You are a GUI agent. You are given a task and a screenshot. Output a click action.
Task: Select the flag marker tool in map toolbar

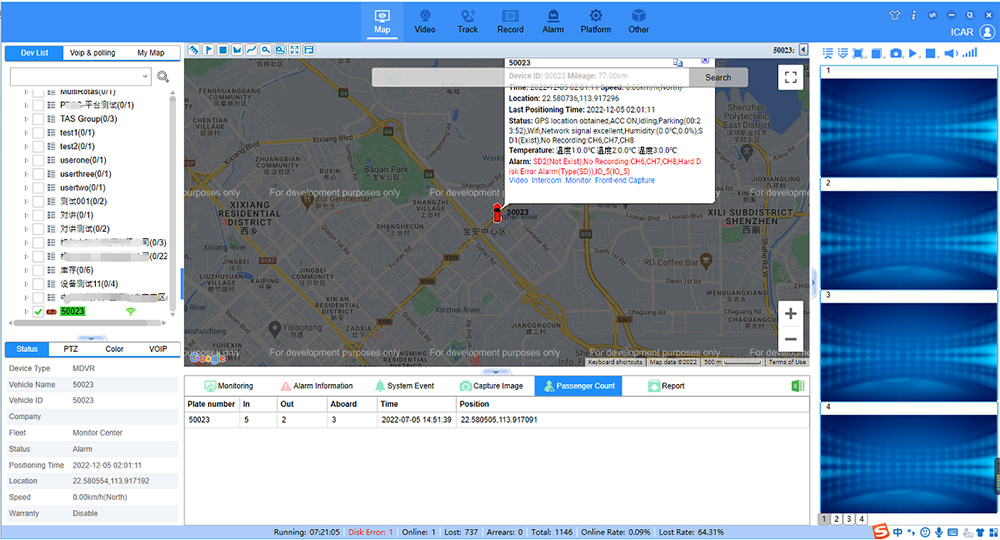point(209,50)
